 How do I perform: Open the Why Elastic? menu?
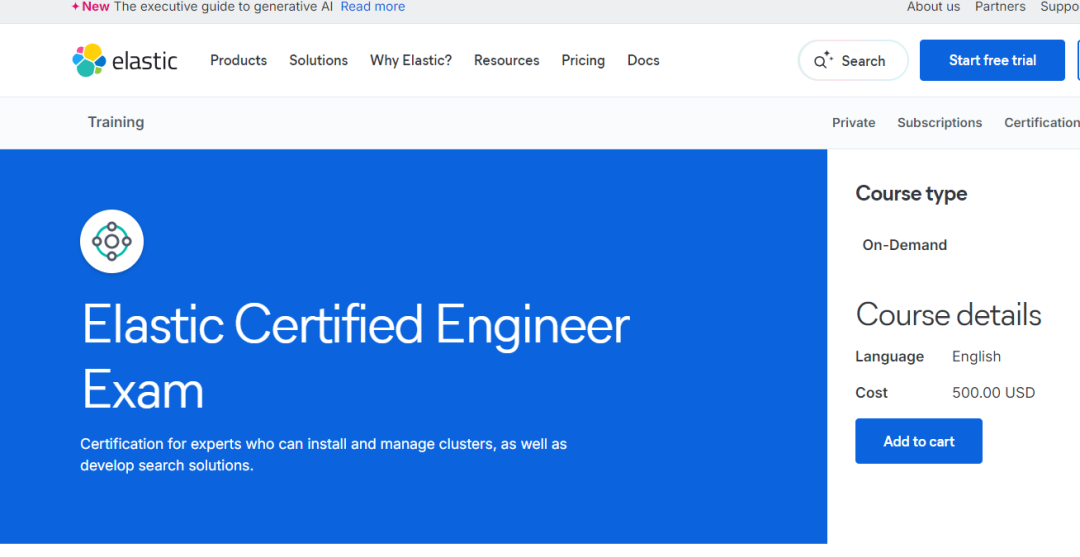click(411, 61)
